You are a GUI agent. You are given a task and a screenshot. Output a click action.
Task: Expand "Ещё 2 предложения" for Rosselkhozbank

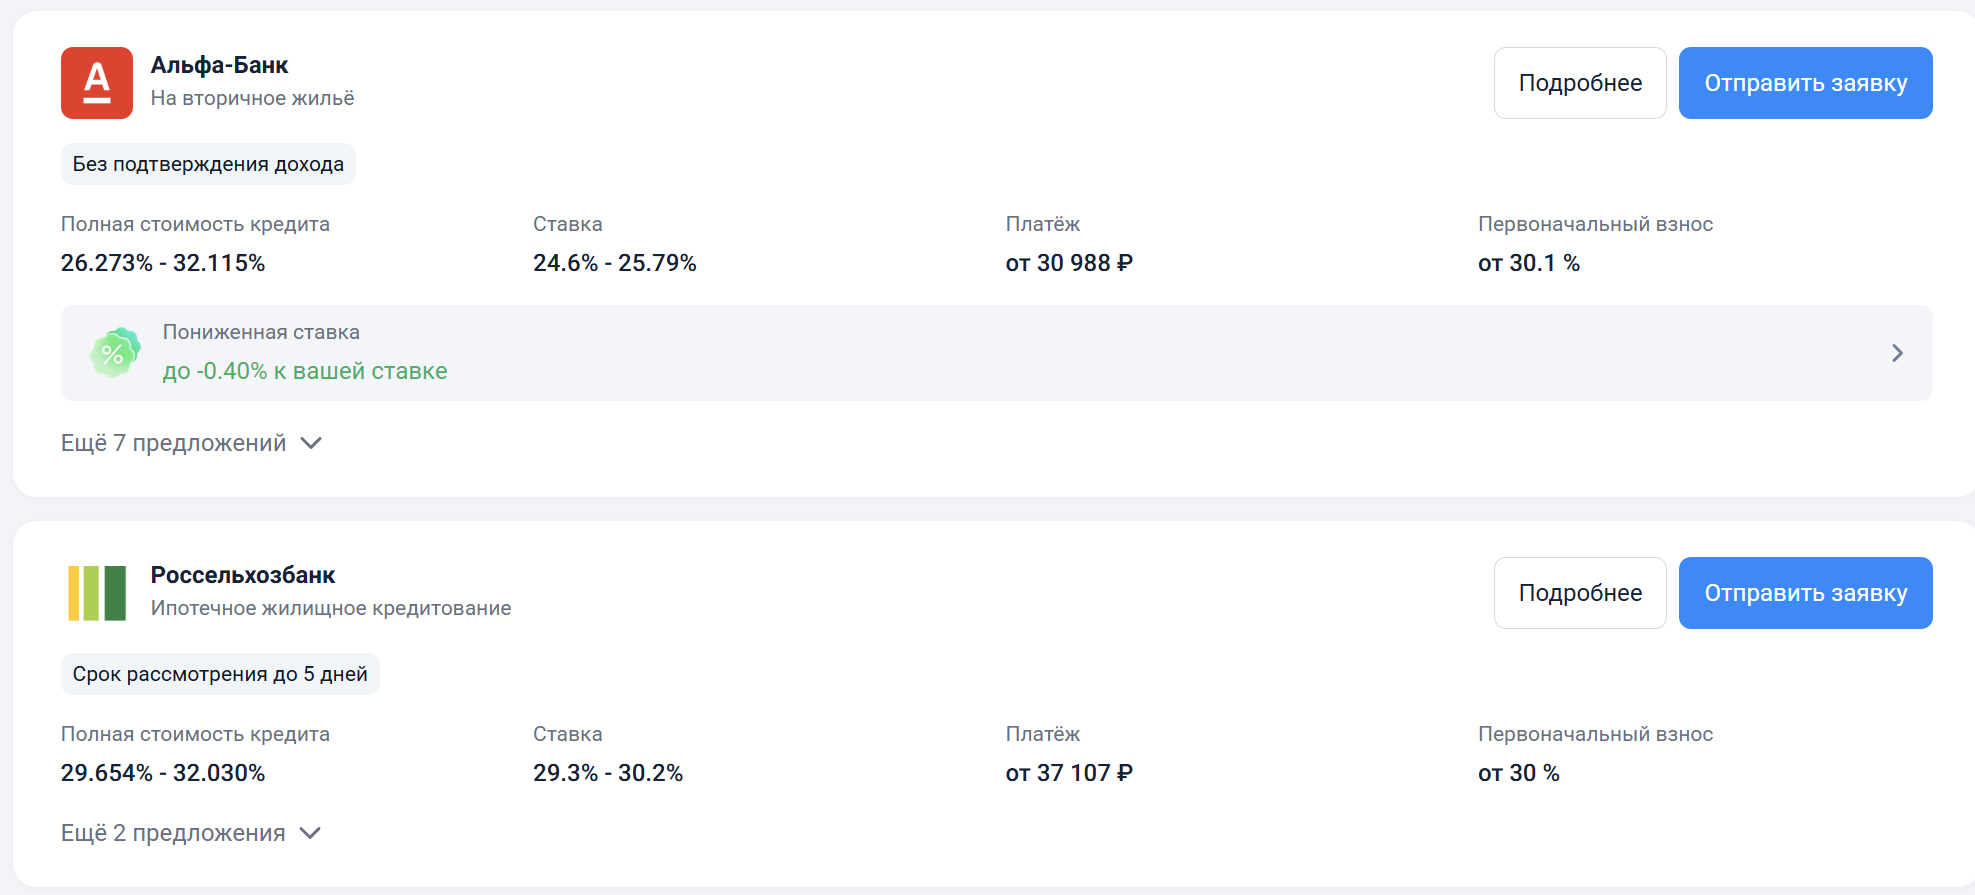click(x=191, y=833)
